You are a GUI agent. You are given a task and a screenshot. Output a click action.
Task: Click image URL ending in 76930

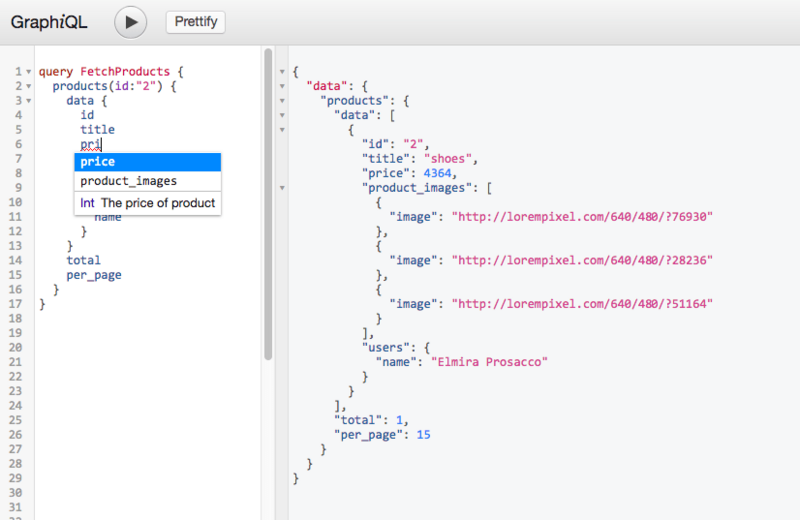pyautogui.click(x=582, y=217)
